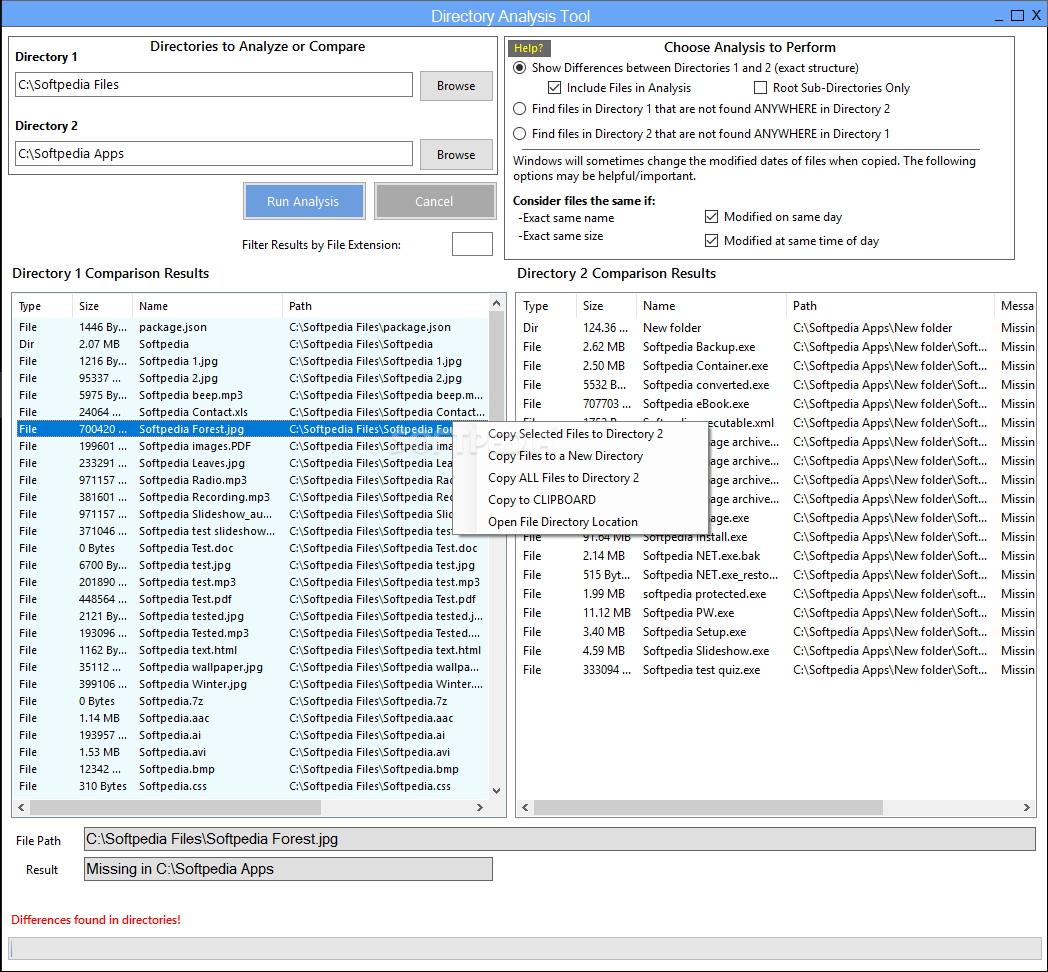This screenshot has height=972, width=1048.
Task: Select the Softpedia Dir row
Action: click(x=253, y=344)
